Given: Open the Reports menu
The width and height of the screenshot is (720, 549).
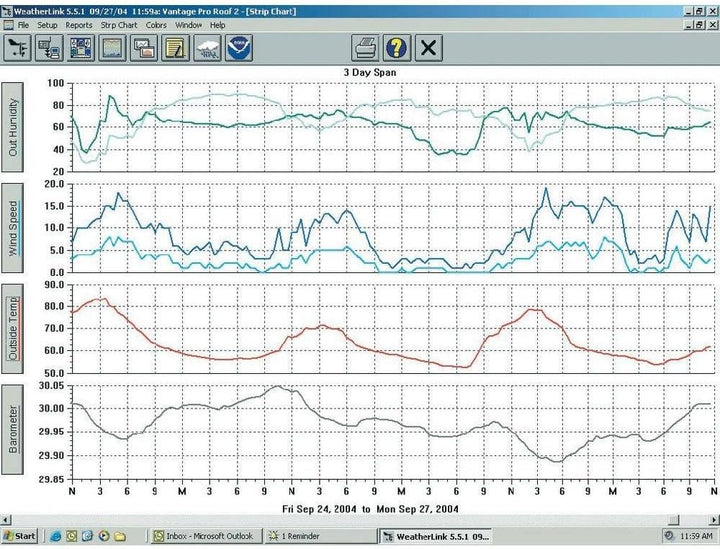Looking at the screenshot, I should 79,25.
